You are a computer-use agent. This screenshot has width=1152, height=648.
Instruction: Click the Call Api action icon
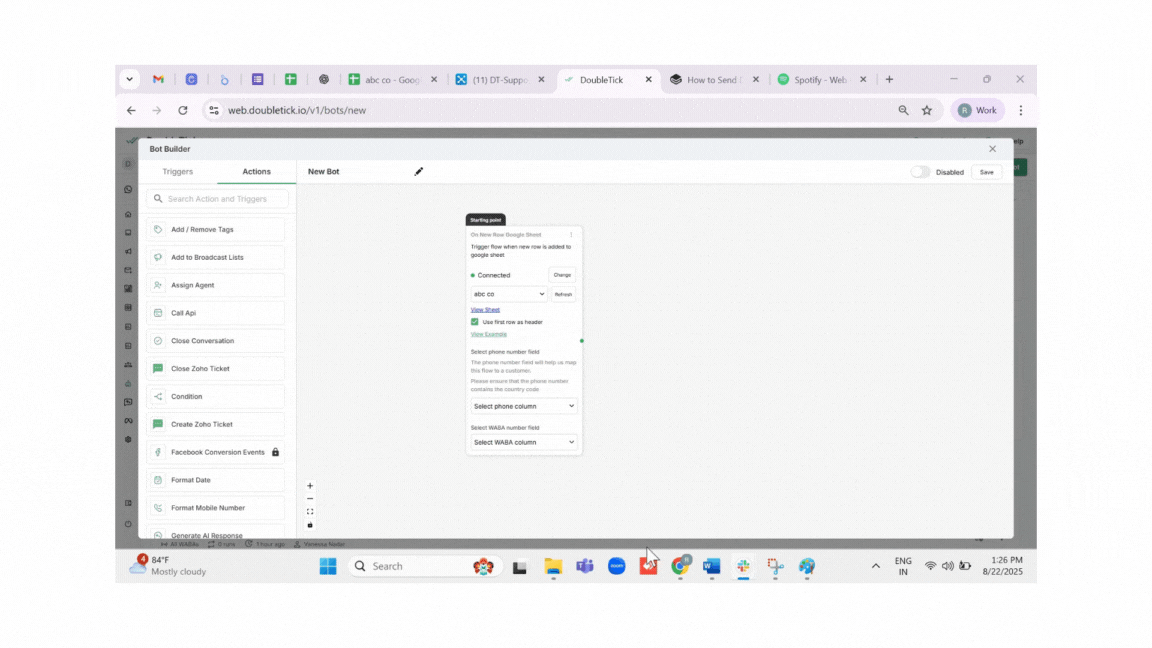158,313
